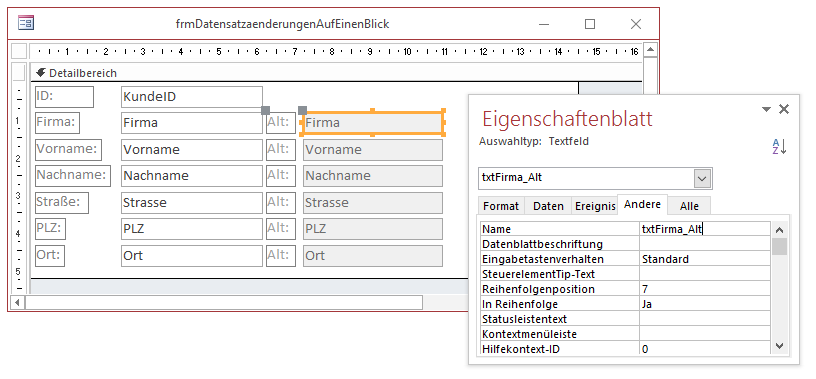The width and height of the screenshot is (816, 379).
Task: Select the grey Nachname Alt text box
Action: point(373,176)
